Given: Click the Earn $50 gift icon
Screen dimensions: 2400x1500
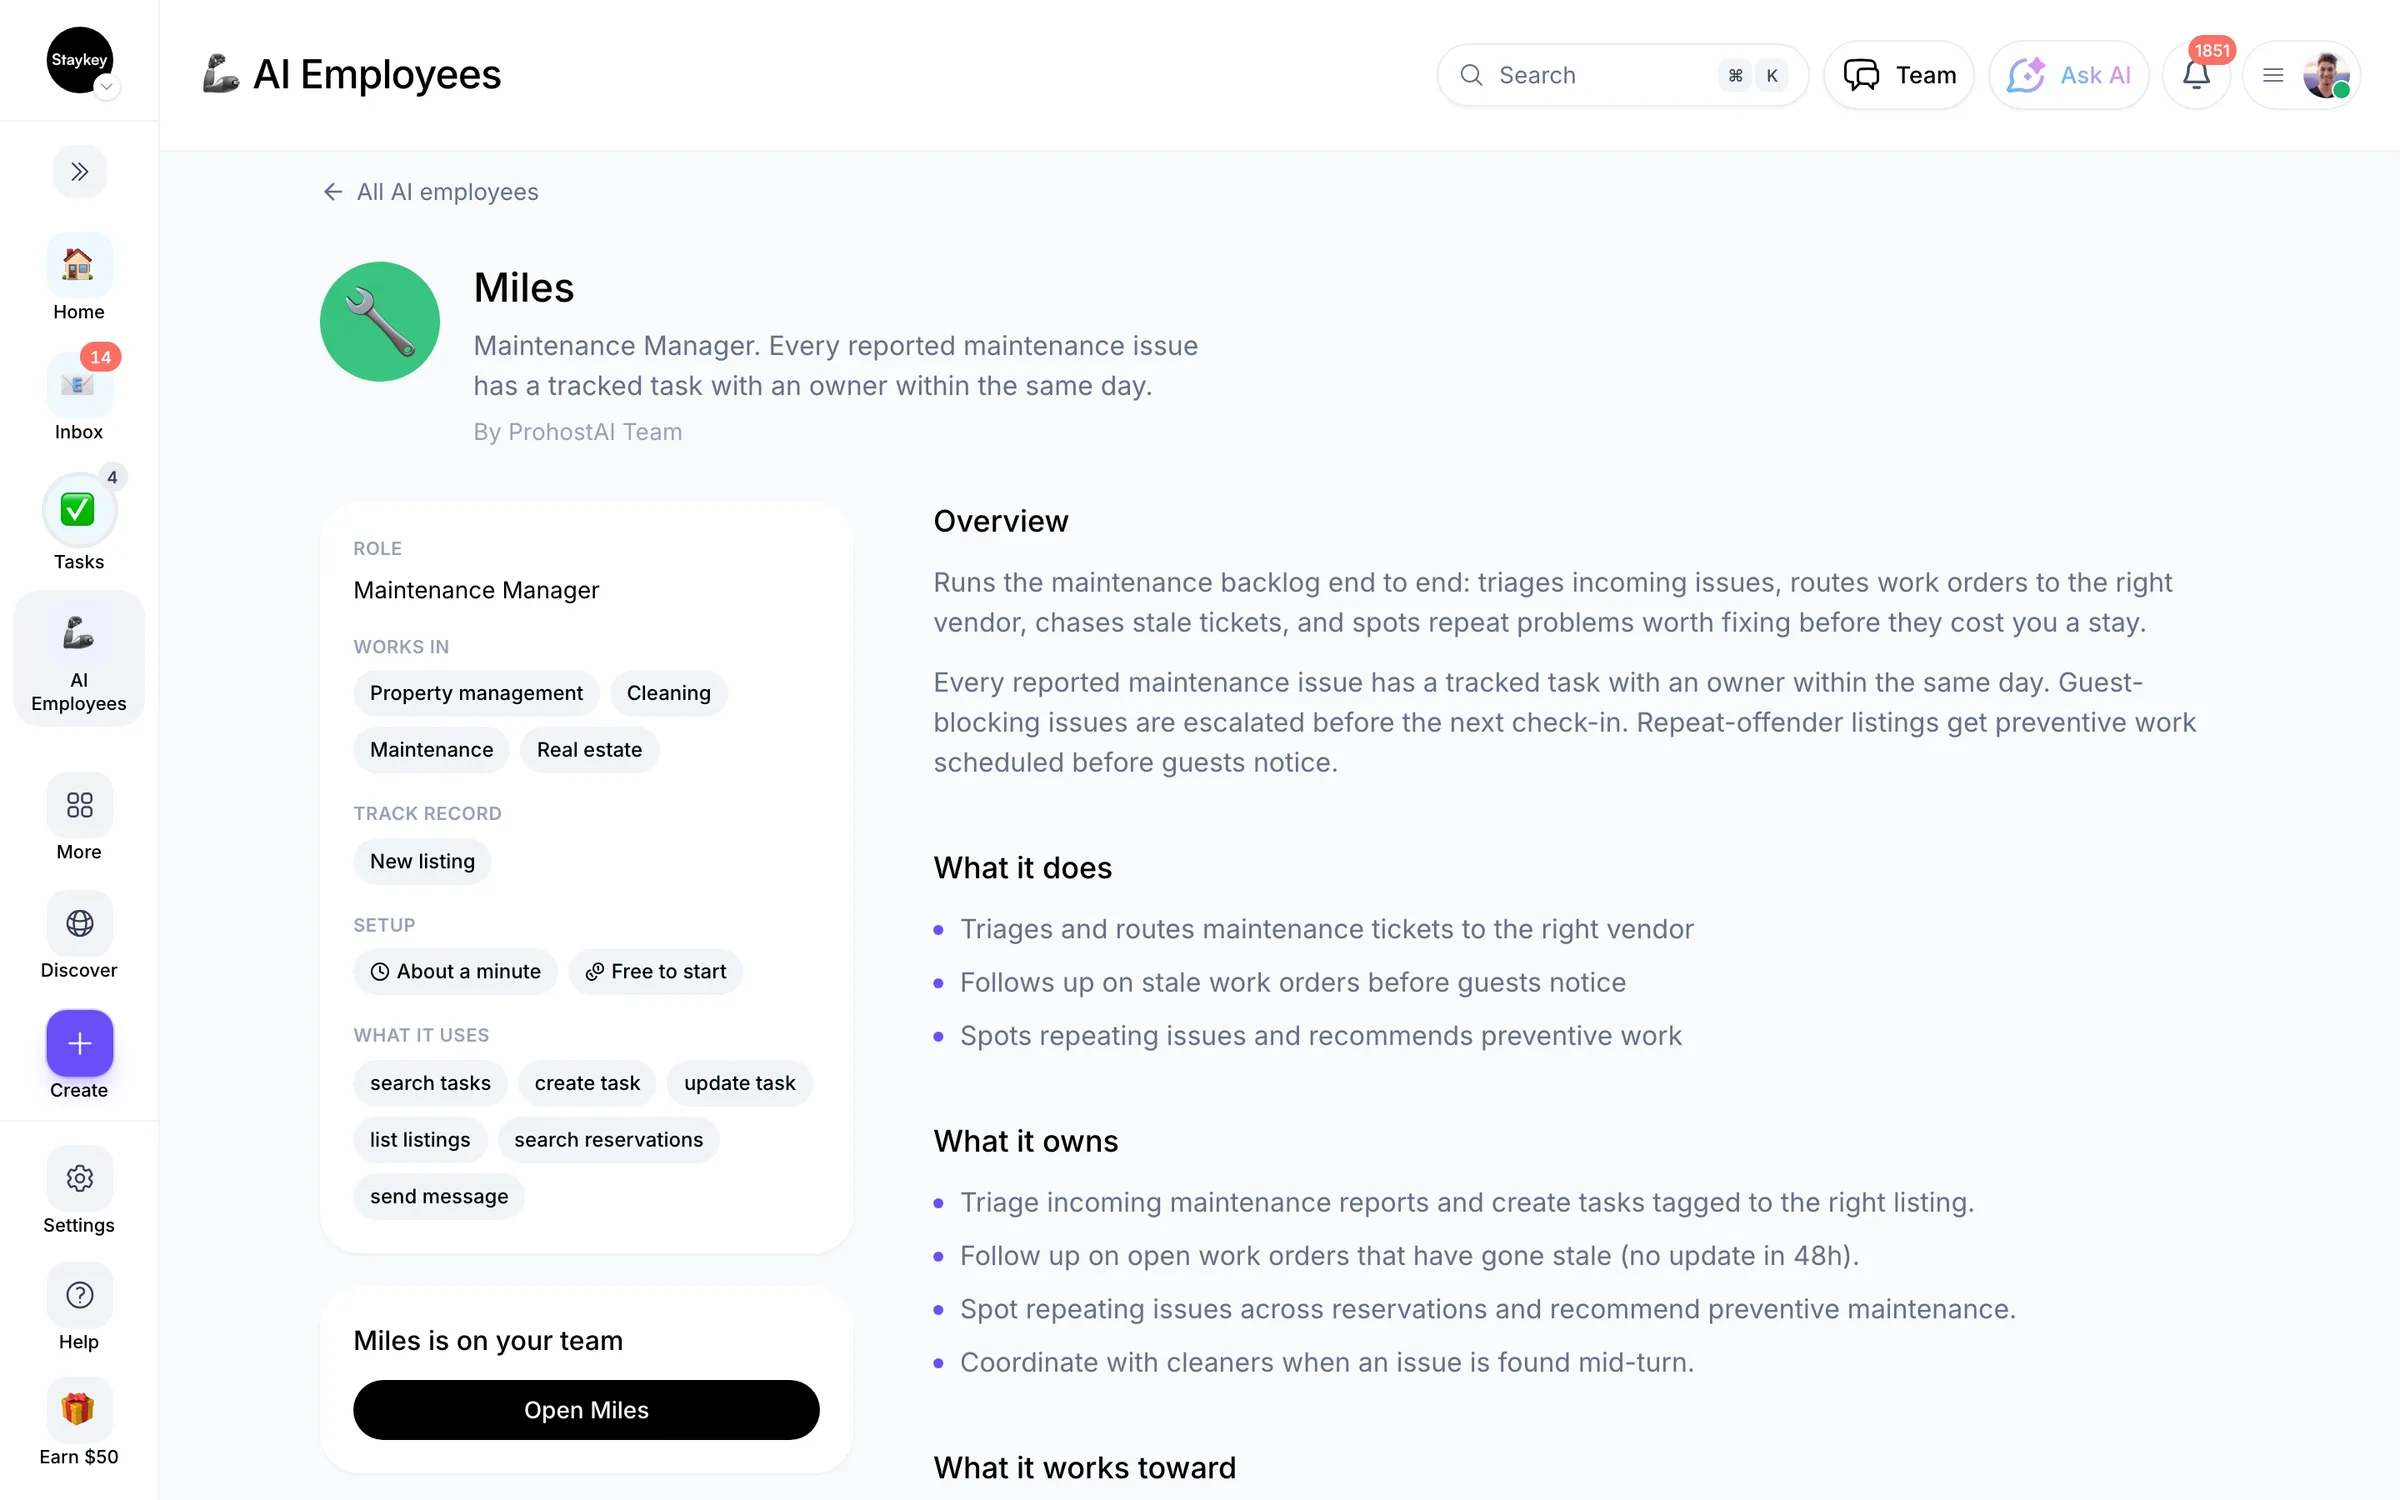Looking at the screenshot, I should [79, 1410].
